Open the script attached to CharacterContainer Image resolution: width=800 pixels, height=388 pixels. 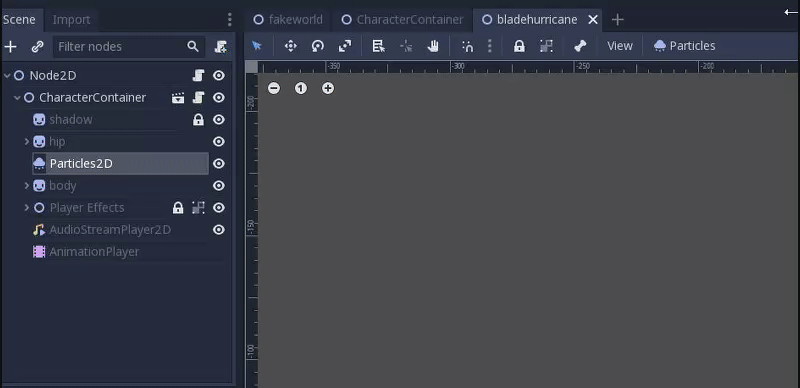198,98
